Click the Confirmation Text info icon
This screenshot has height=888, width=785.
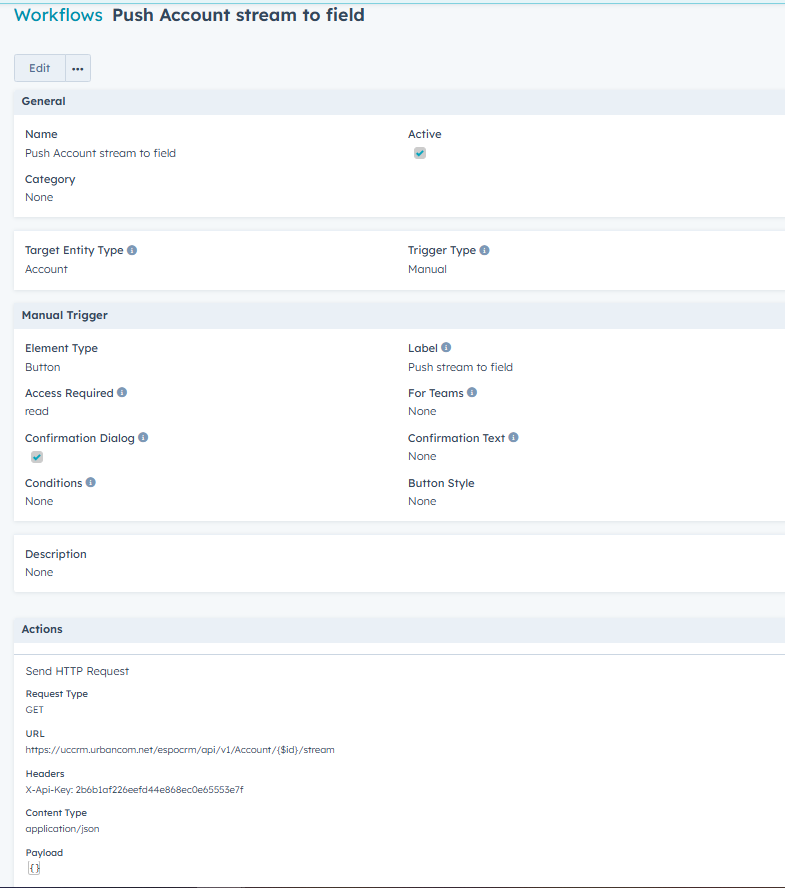point(514,438)
